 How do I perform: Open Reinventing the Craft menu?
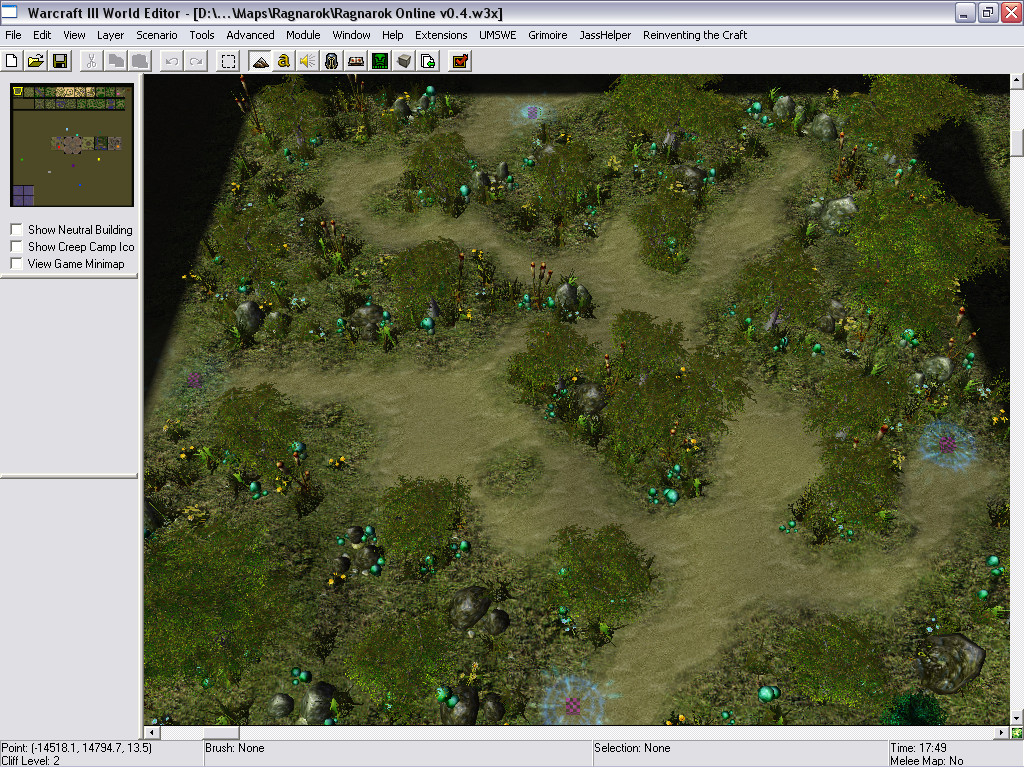695,35
